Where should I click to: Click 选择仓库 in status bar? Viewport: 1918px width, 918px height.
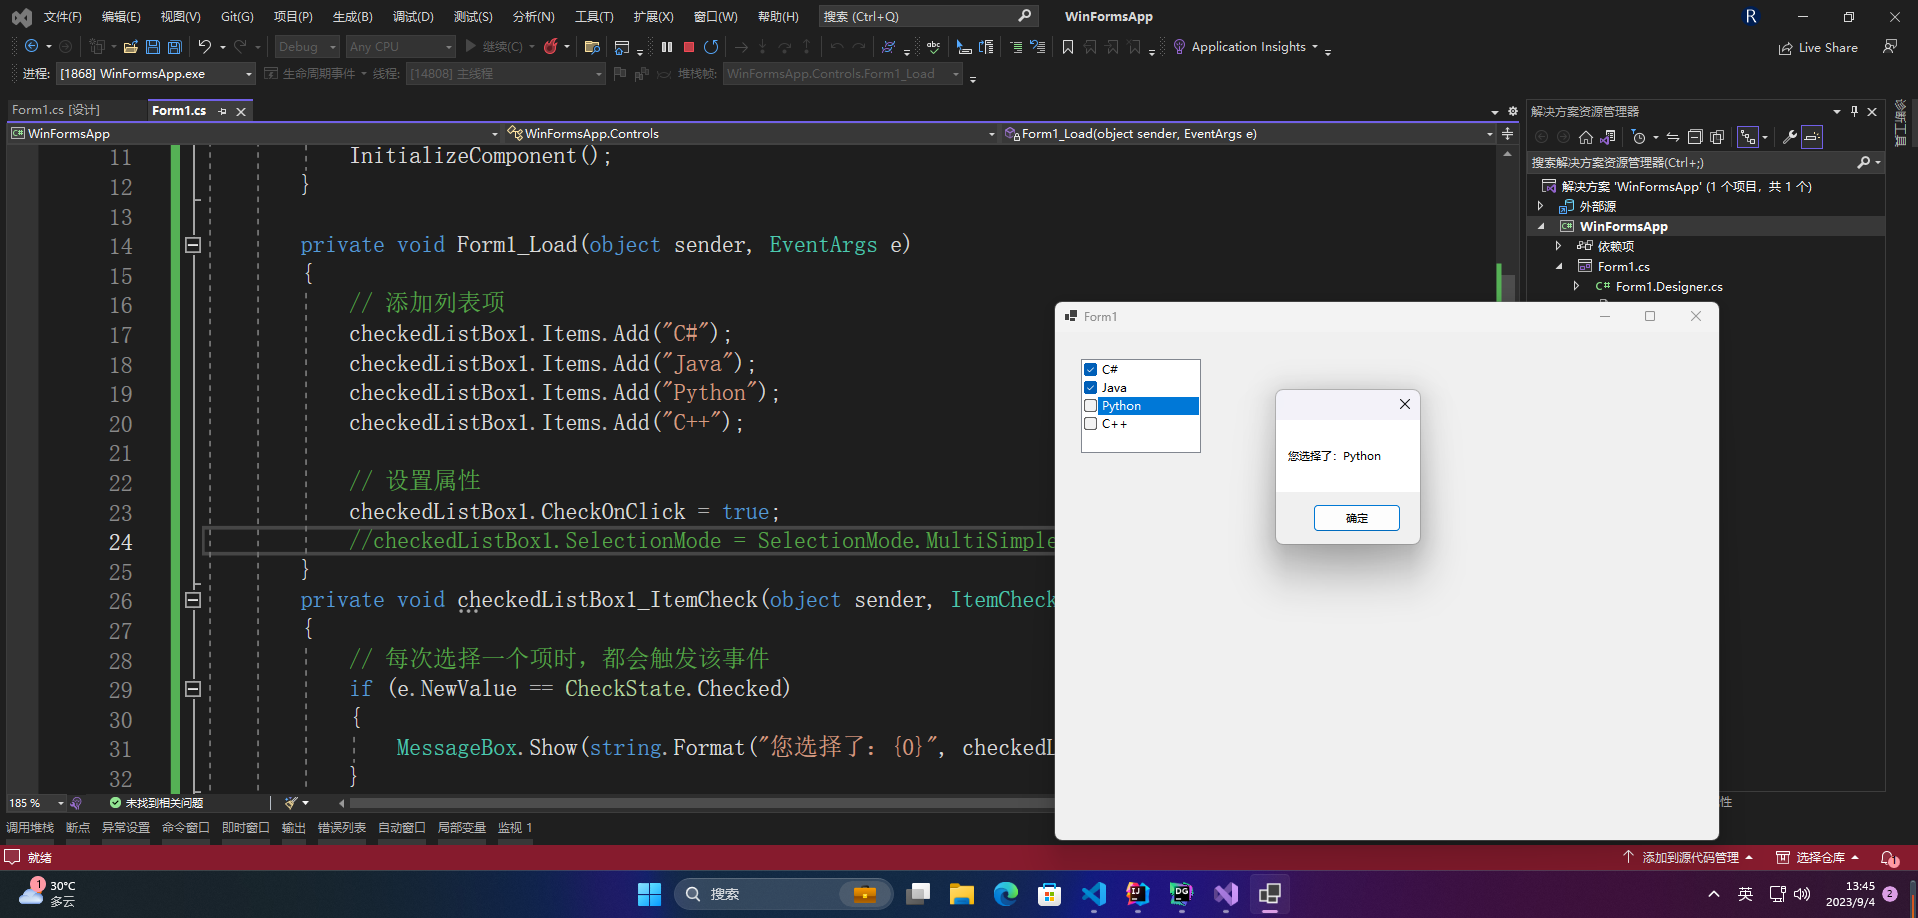click(x=1818, y=858)
